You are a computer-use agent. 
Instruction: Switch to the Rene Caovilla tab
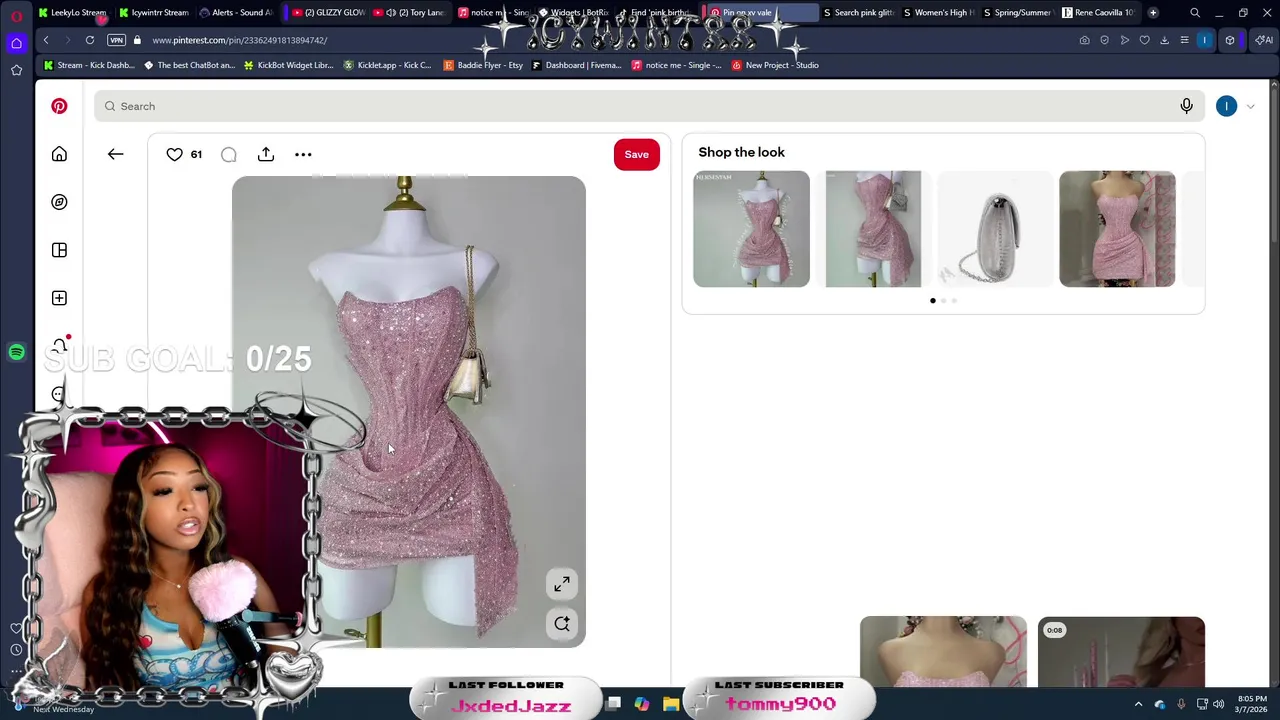1097,12
